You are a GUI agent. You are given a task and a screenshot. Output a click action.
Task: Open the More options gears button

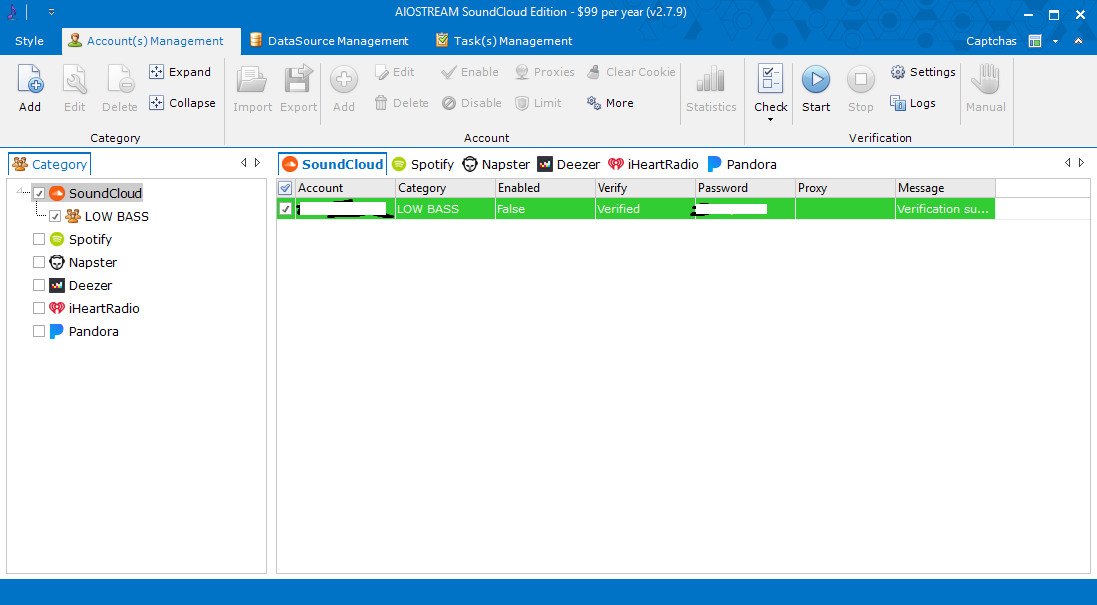pos(610,103)
